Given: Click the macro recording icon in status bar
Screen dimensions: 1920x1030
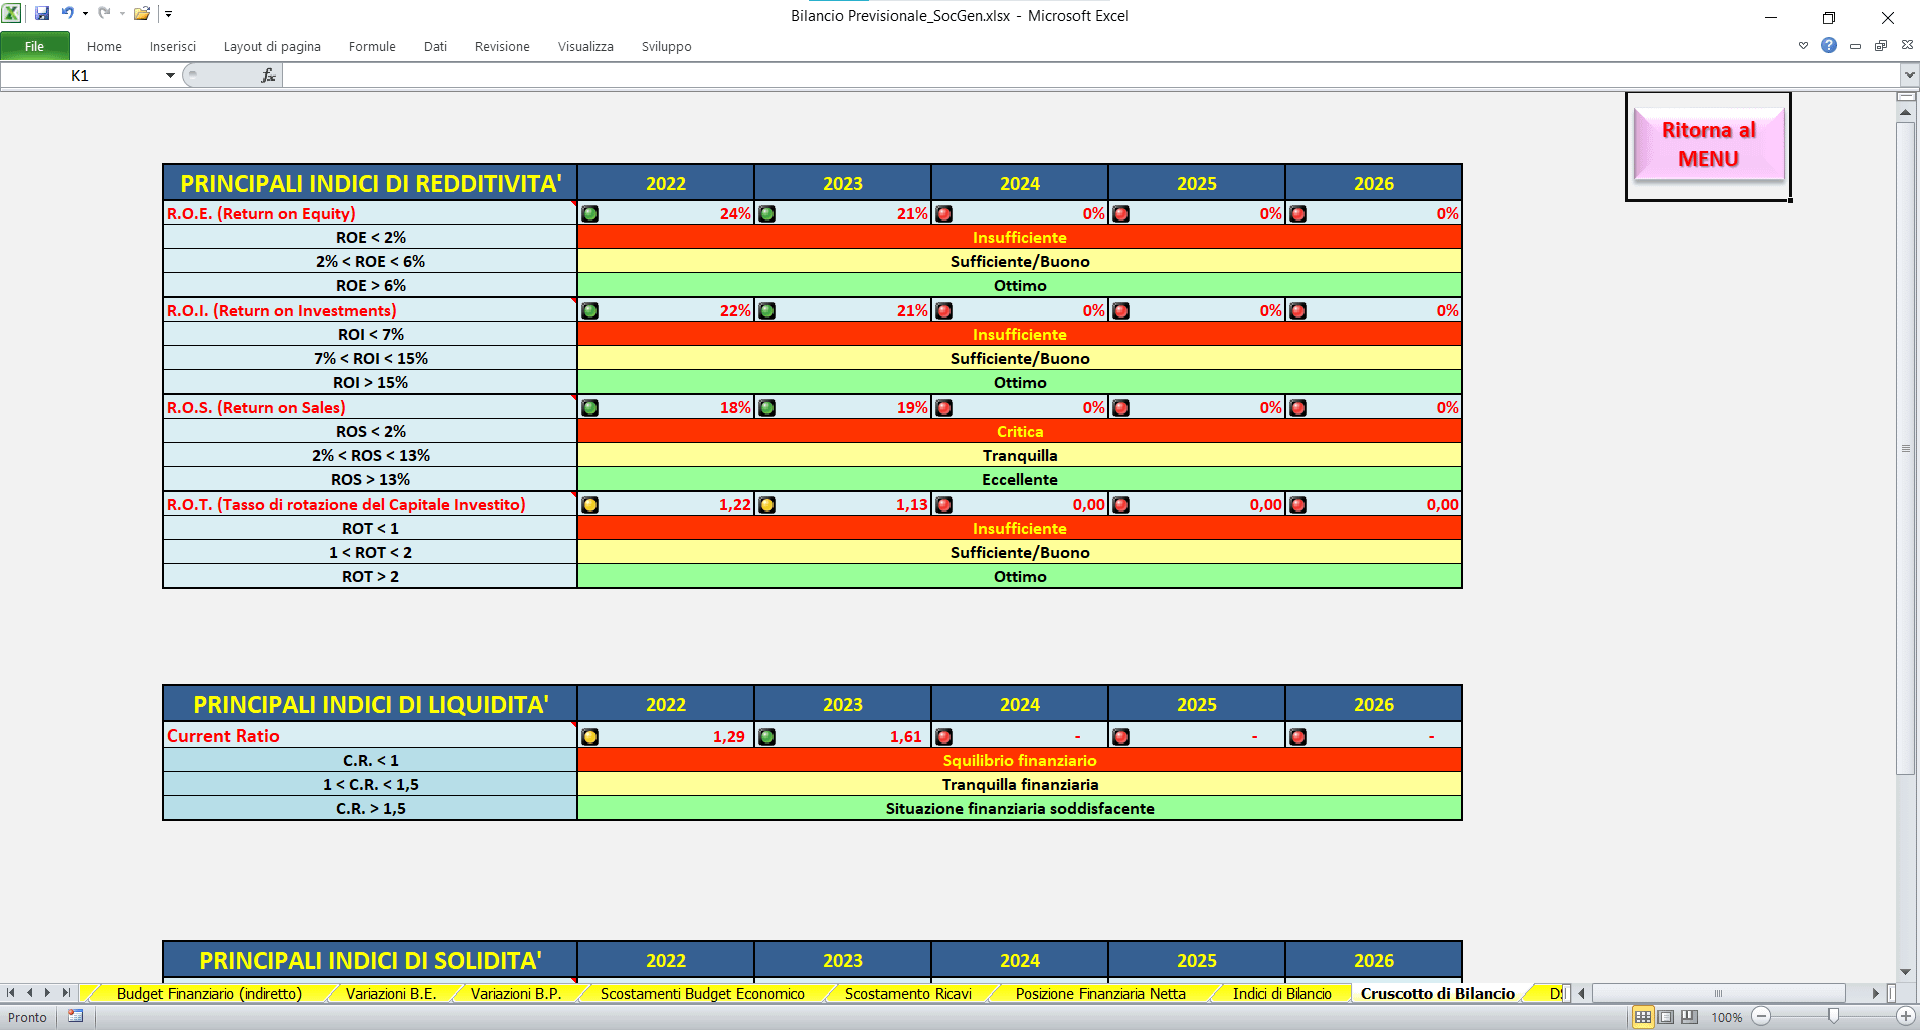Looking at the screenshot, I should pos(76,1017).
